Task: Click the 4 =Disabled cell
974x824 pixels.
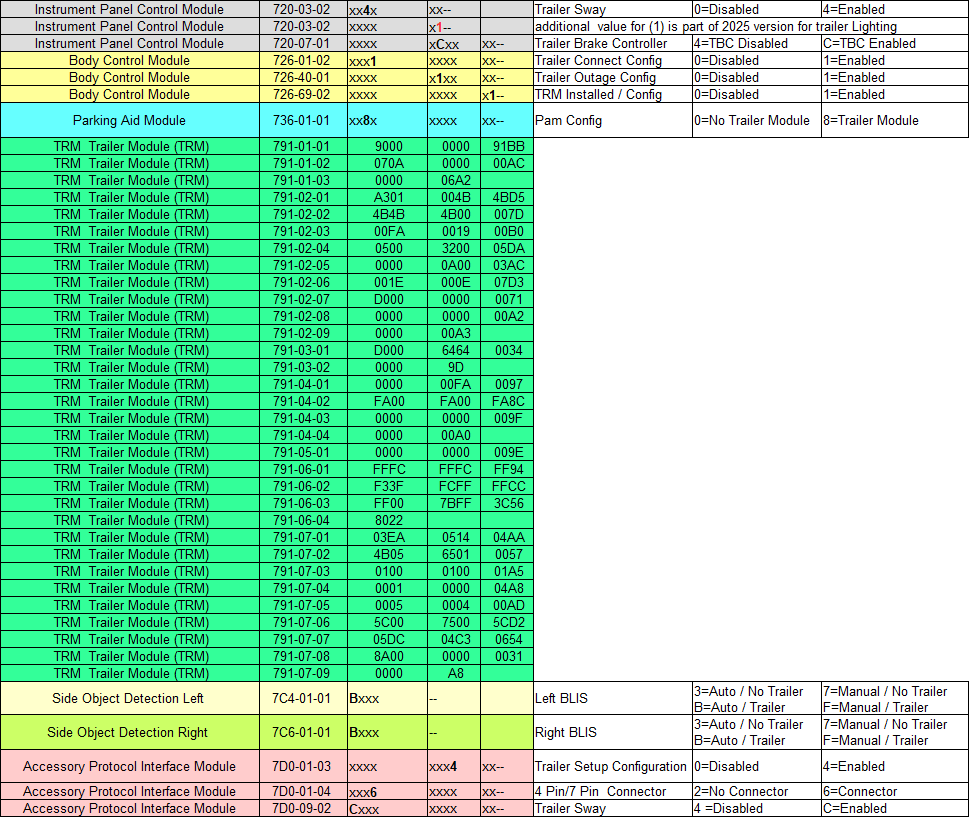Action: point(757,808)
